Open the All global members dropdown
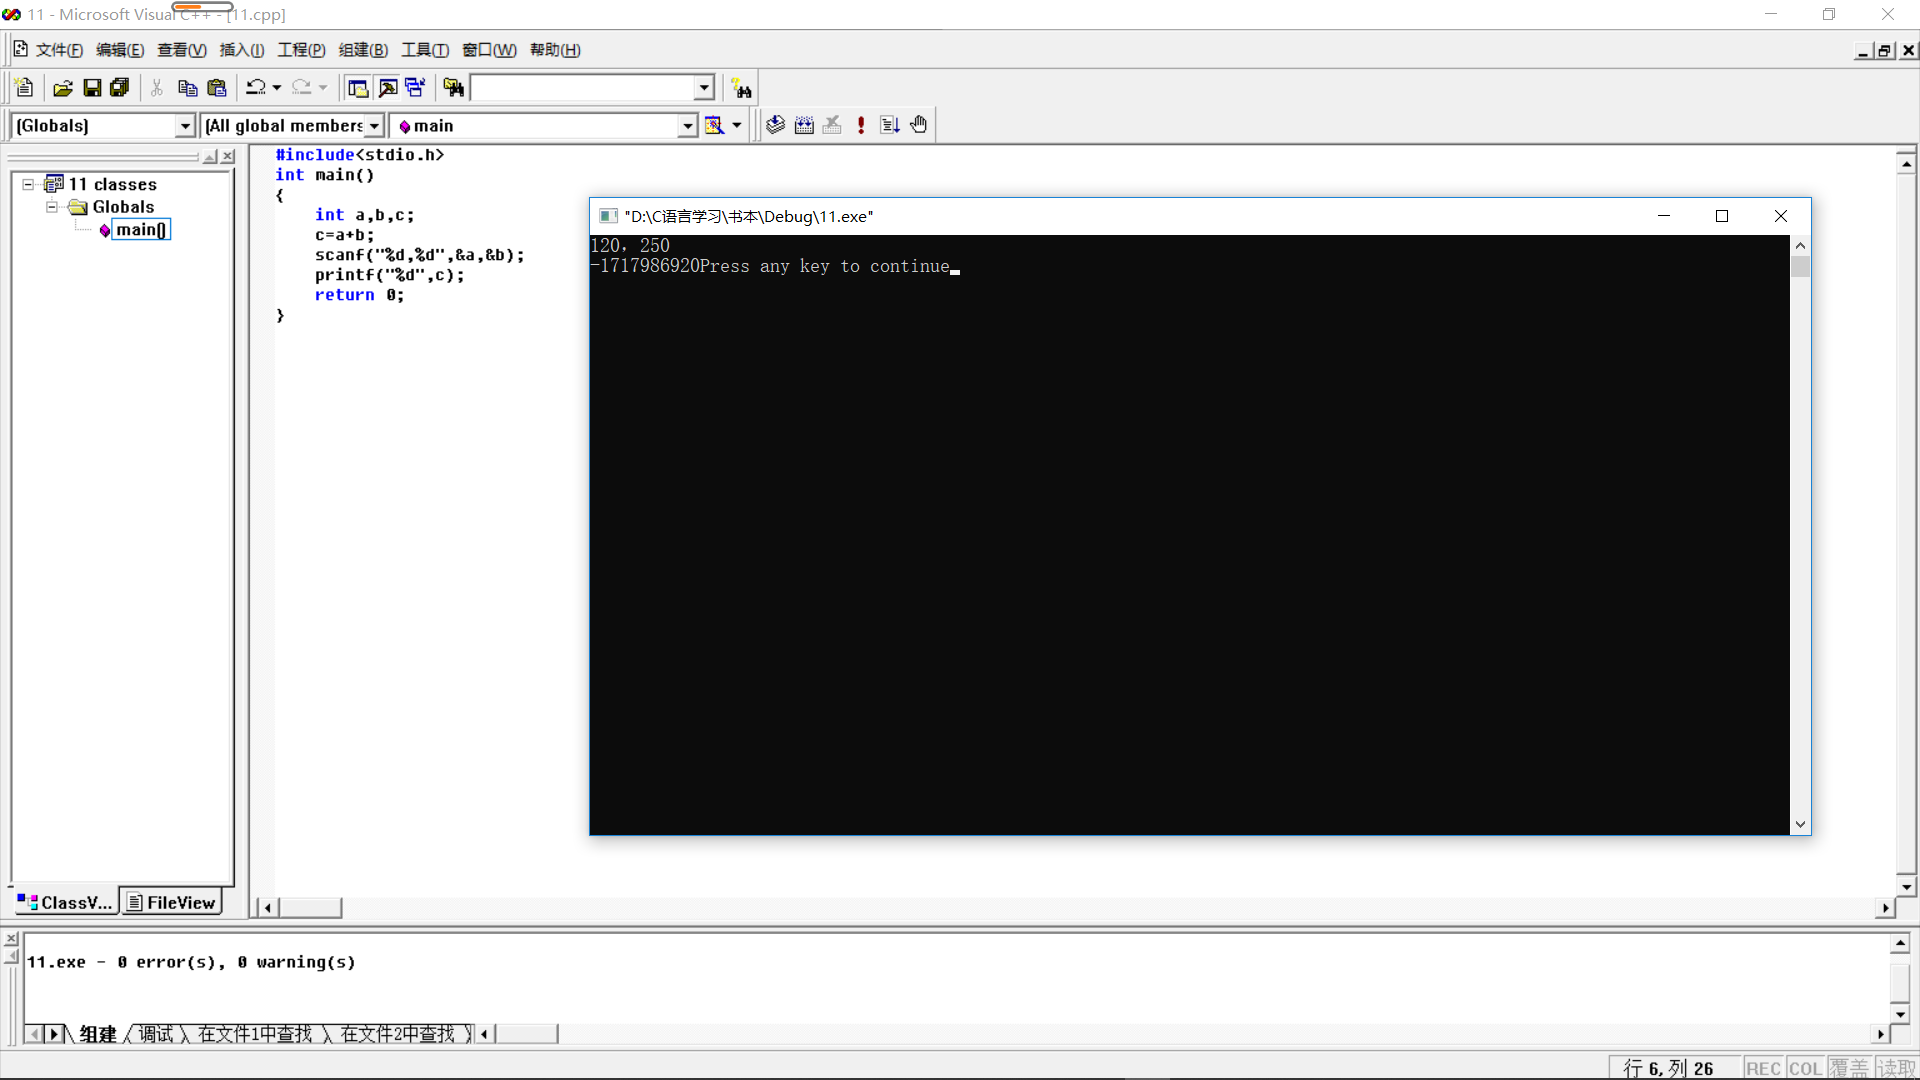Screen dimensions: 1920x1080 374,126
